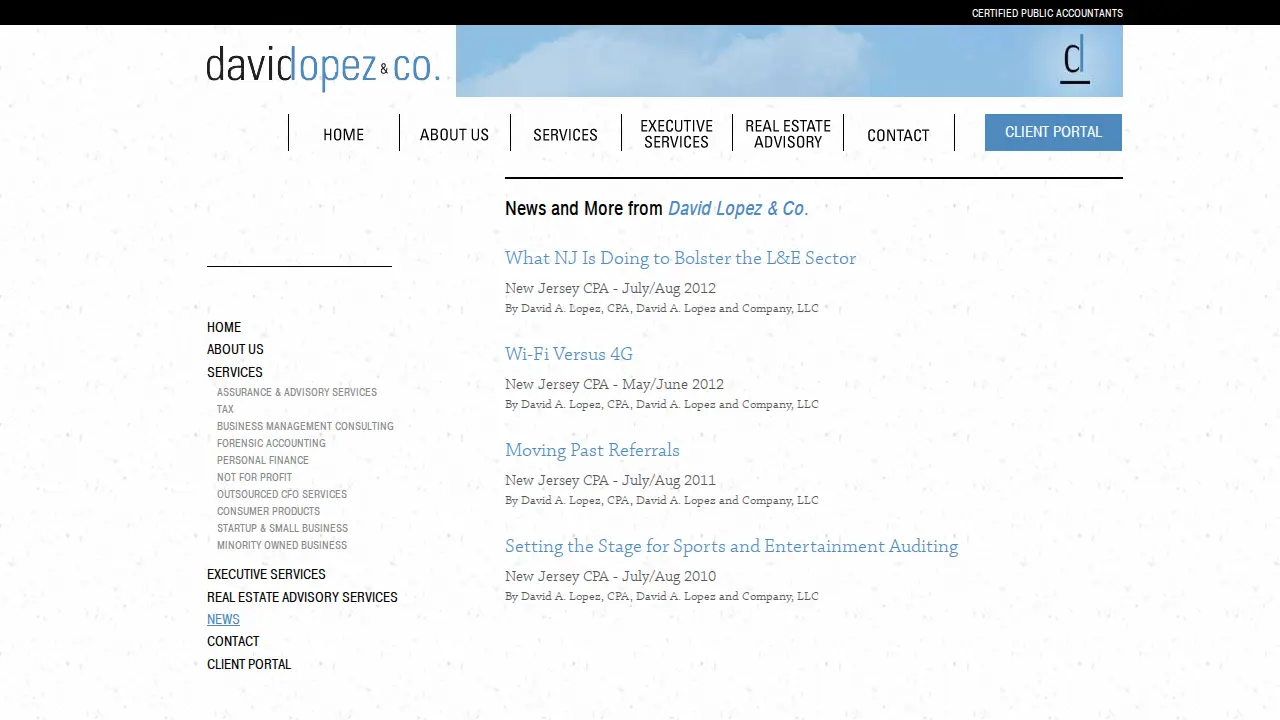
Task: Click EXECUTIVE SERVICES in the left sidebar
Action: tap(266, 574)
